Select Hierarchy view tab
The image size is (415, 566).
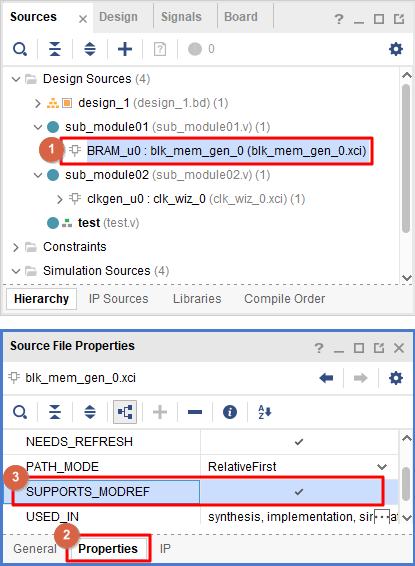(x=42, y=299)
